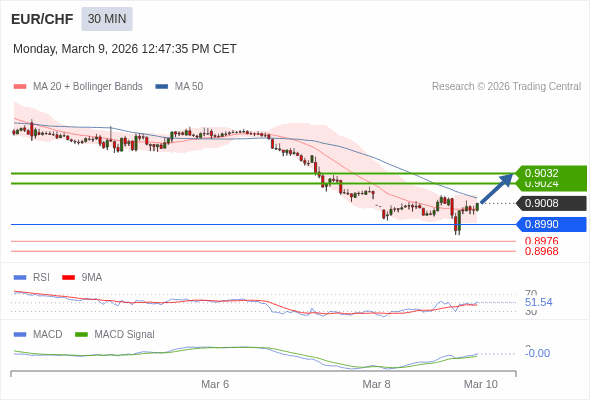
Task: Click the pink MA 20 legend swatch
Action: [20, 87]
